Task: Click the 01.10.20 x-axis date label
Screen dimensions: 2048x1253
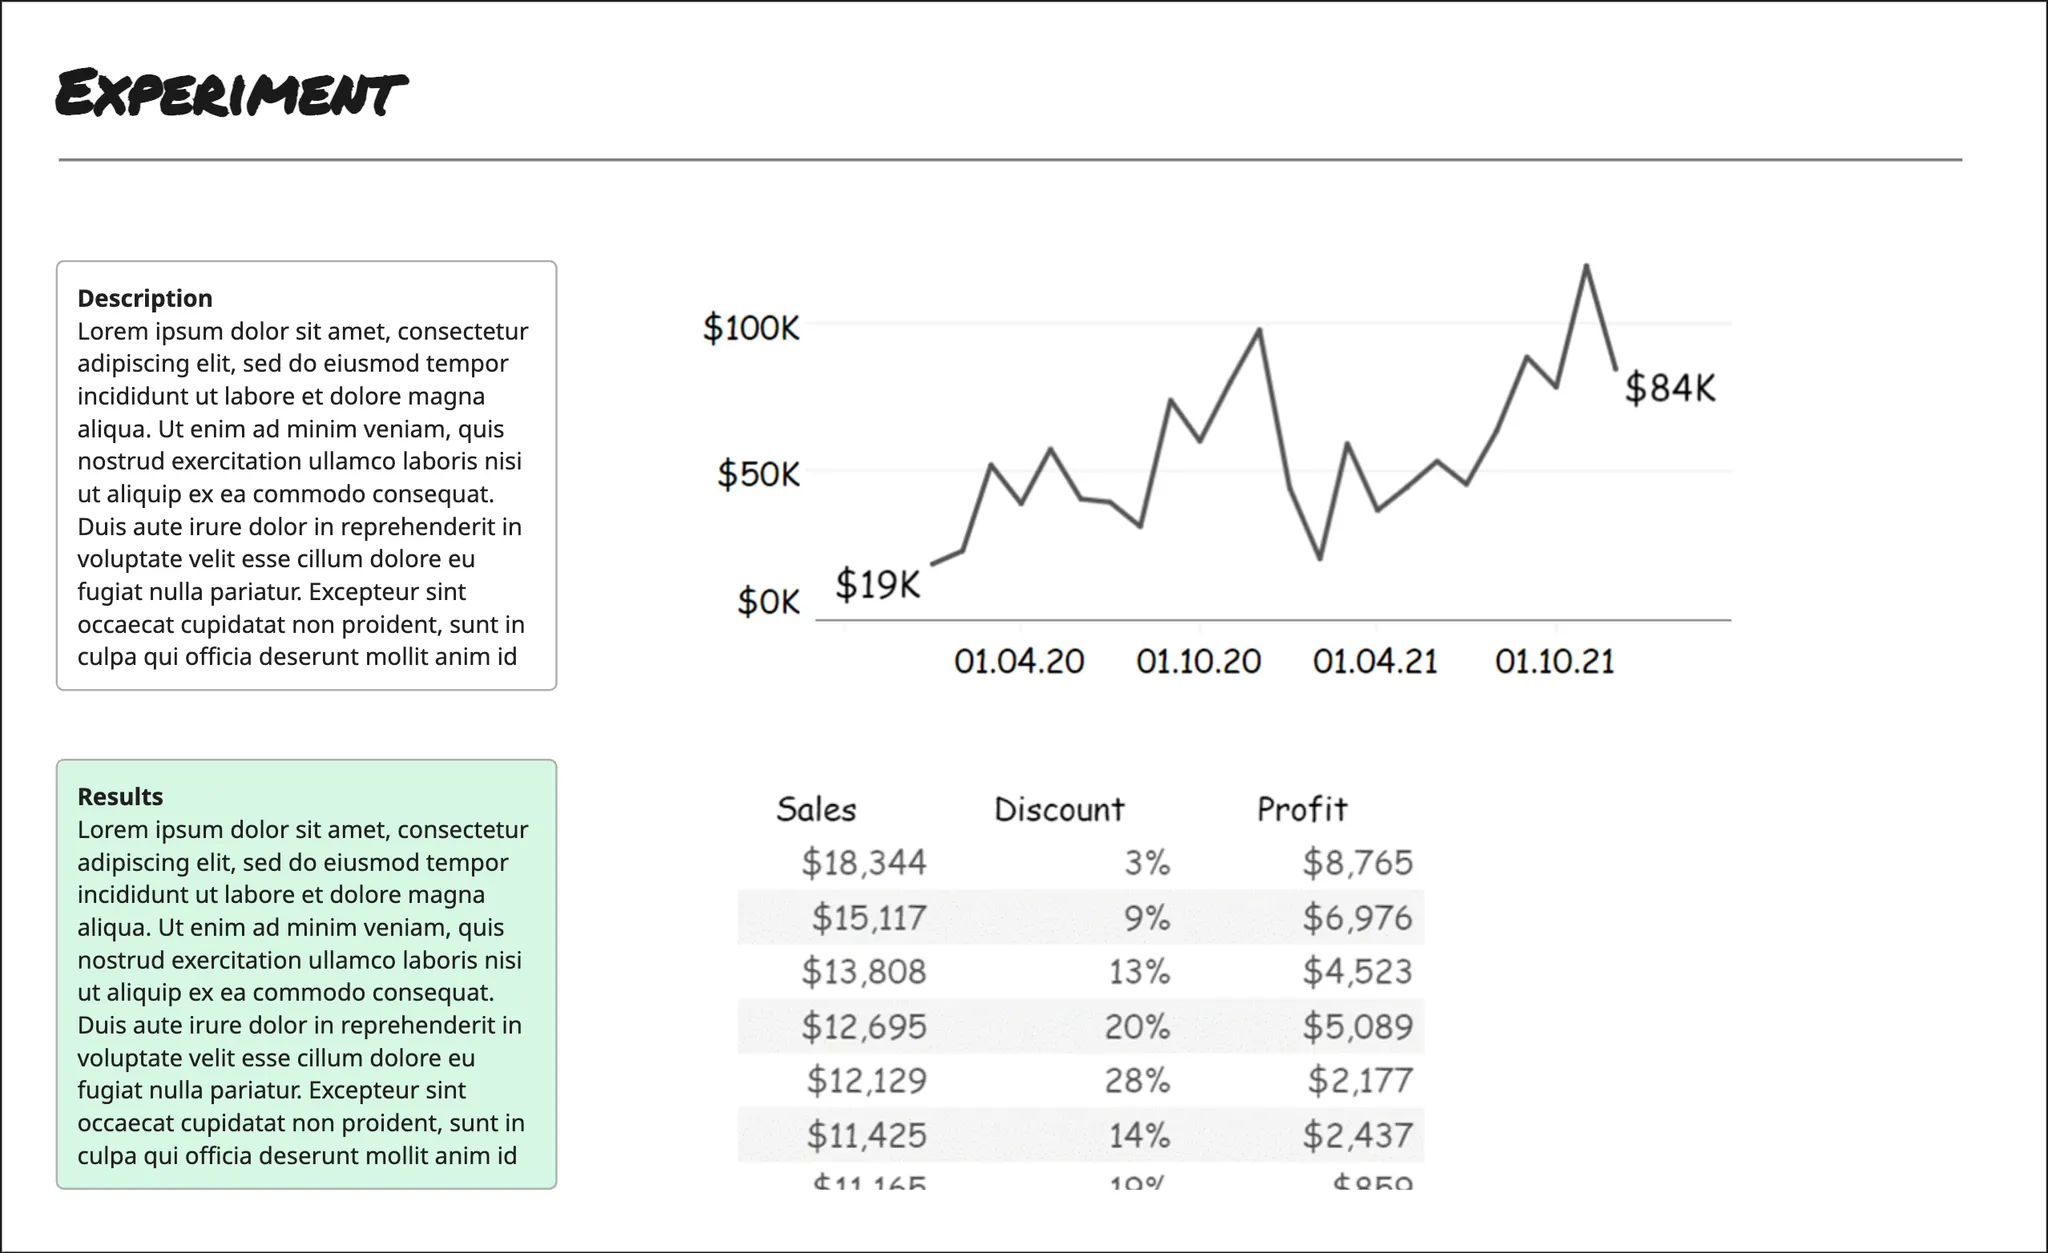Action: click(x=1198, y=661)
